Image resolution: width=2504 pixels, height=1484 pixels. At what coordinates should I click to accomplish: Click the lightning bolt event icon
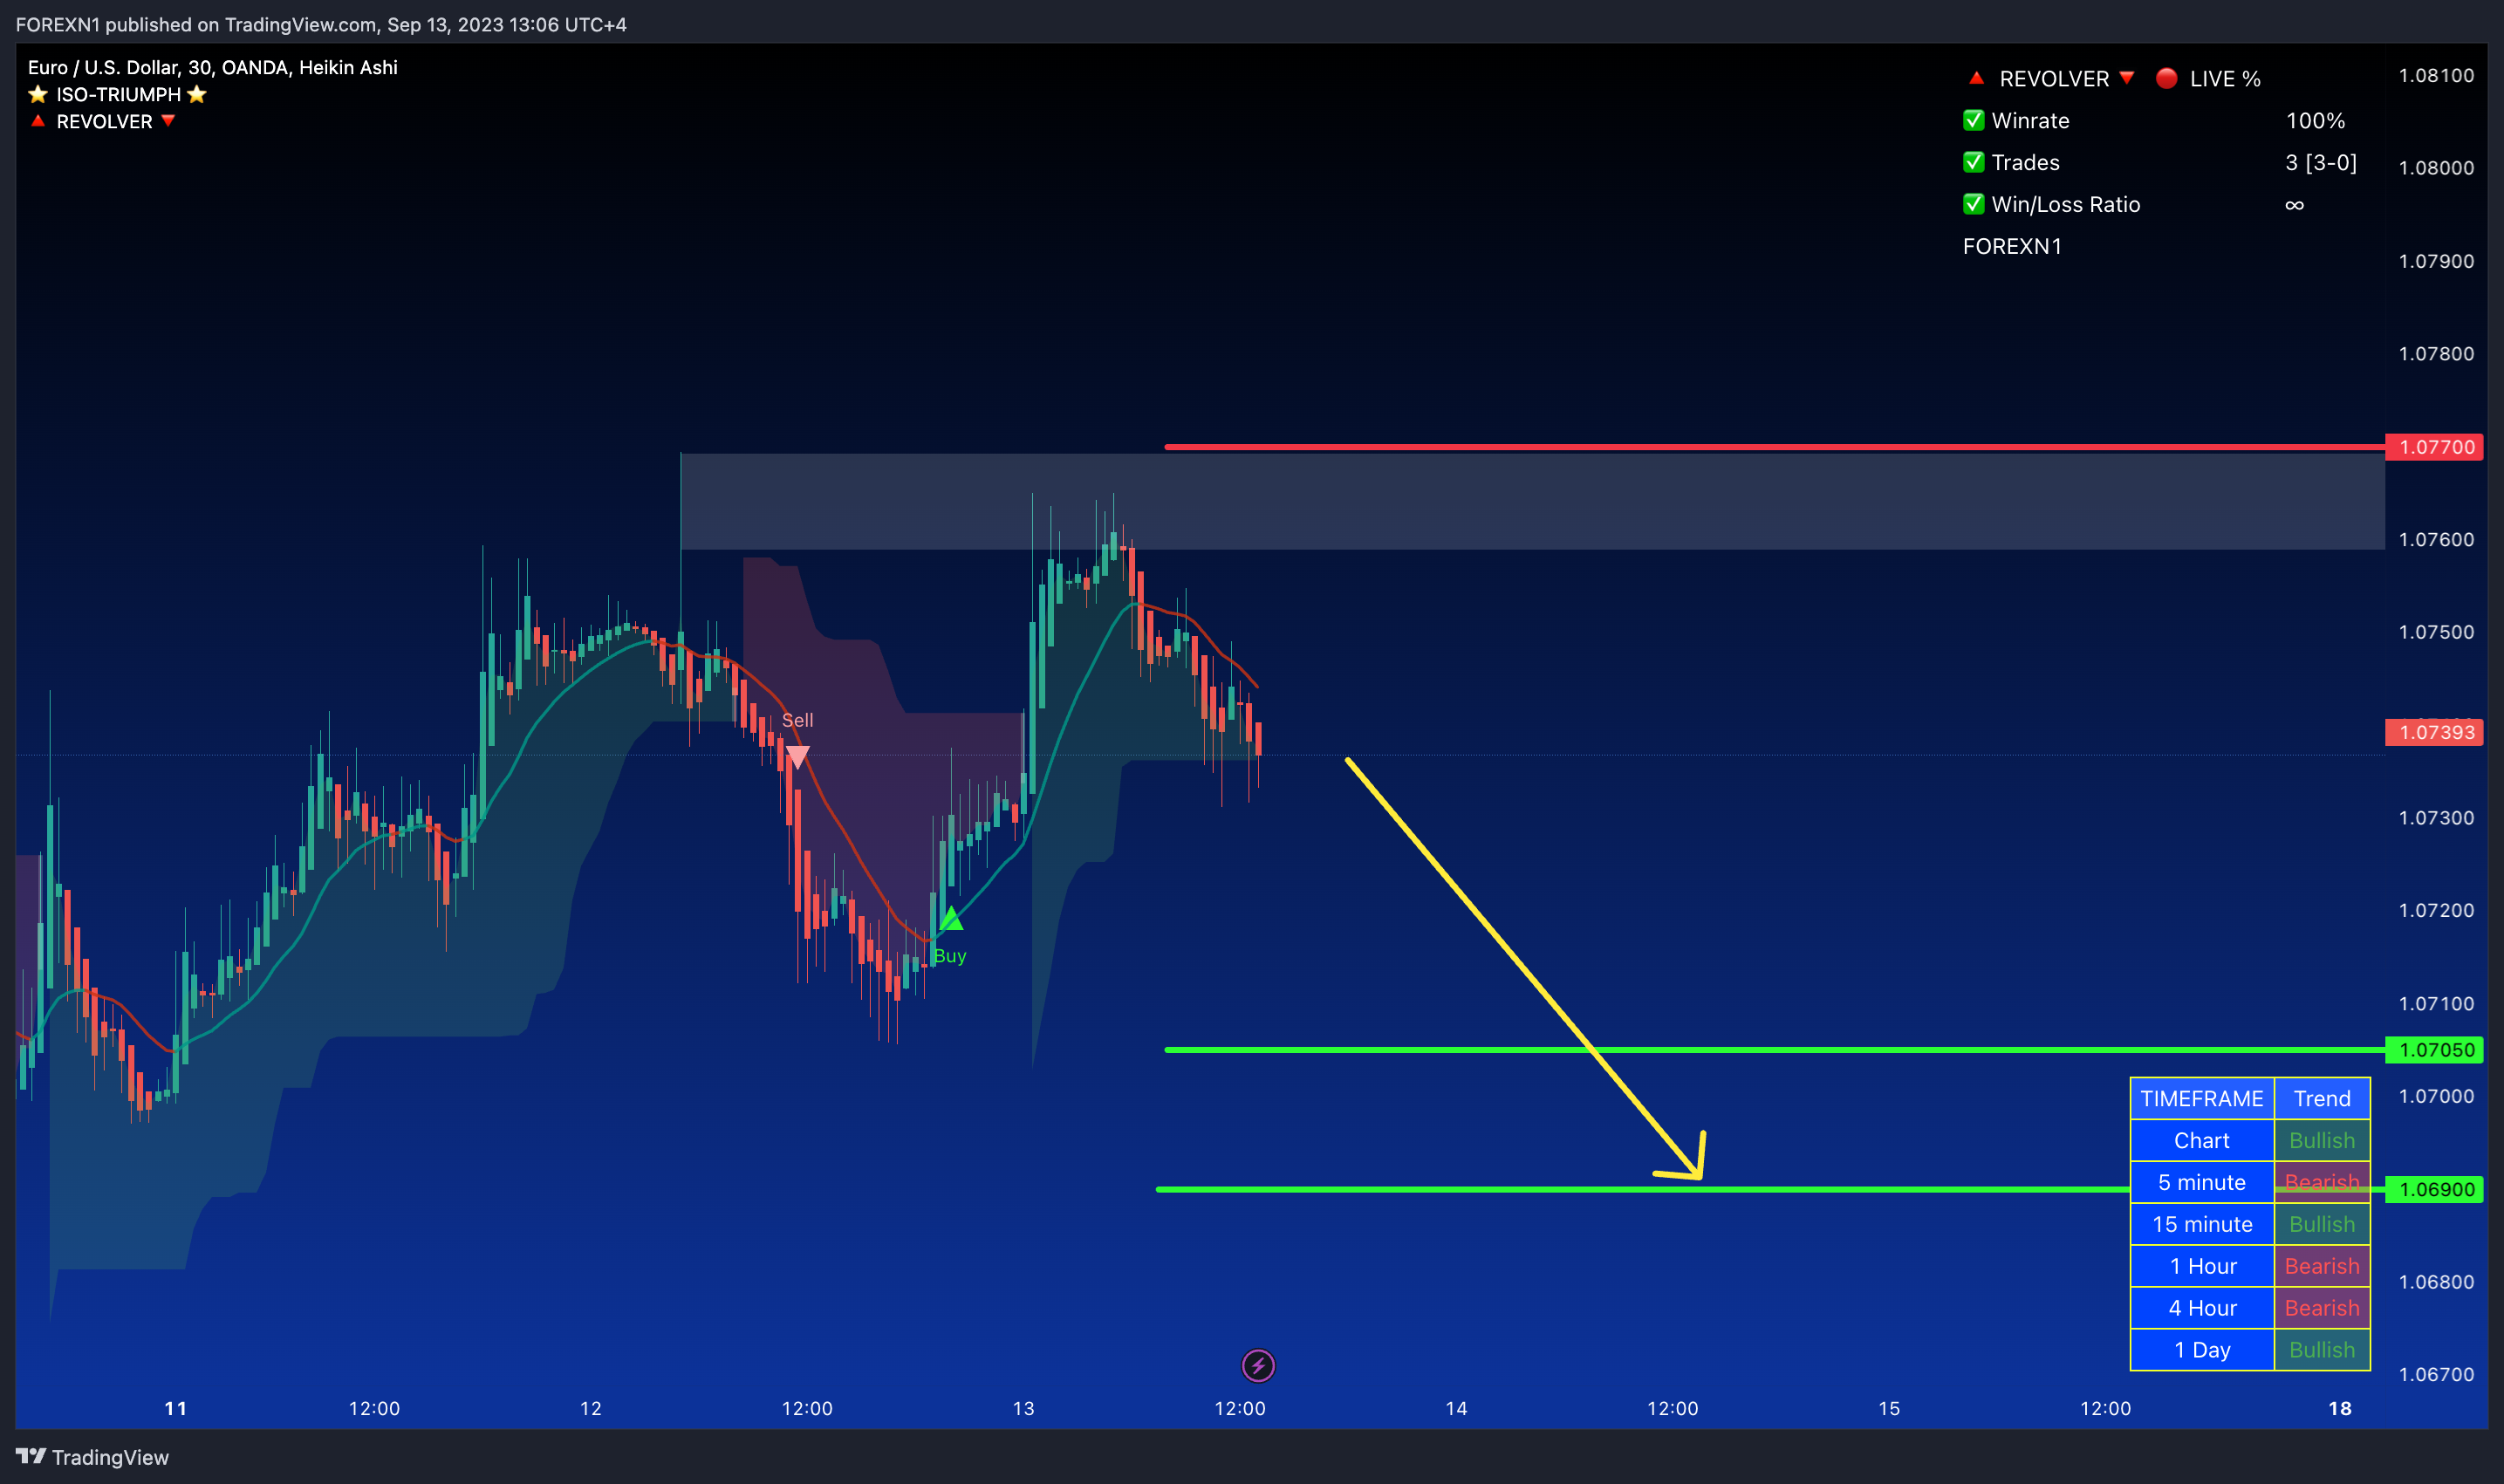pyautogui.click(x=1257, y=1365)
